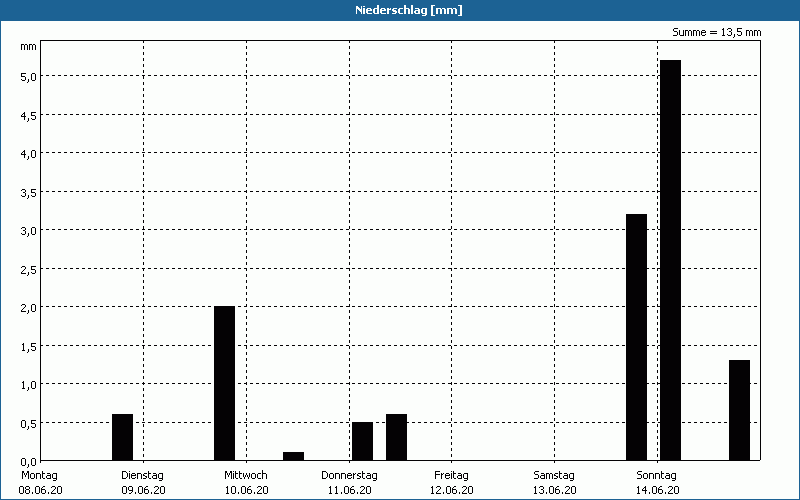The width and height of the screenshot is (800, 500).
Task: Click the '4,0' y-axis value
Action: point(28,154)
